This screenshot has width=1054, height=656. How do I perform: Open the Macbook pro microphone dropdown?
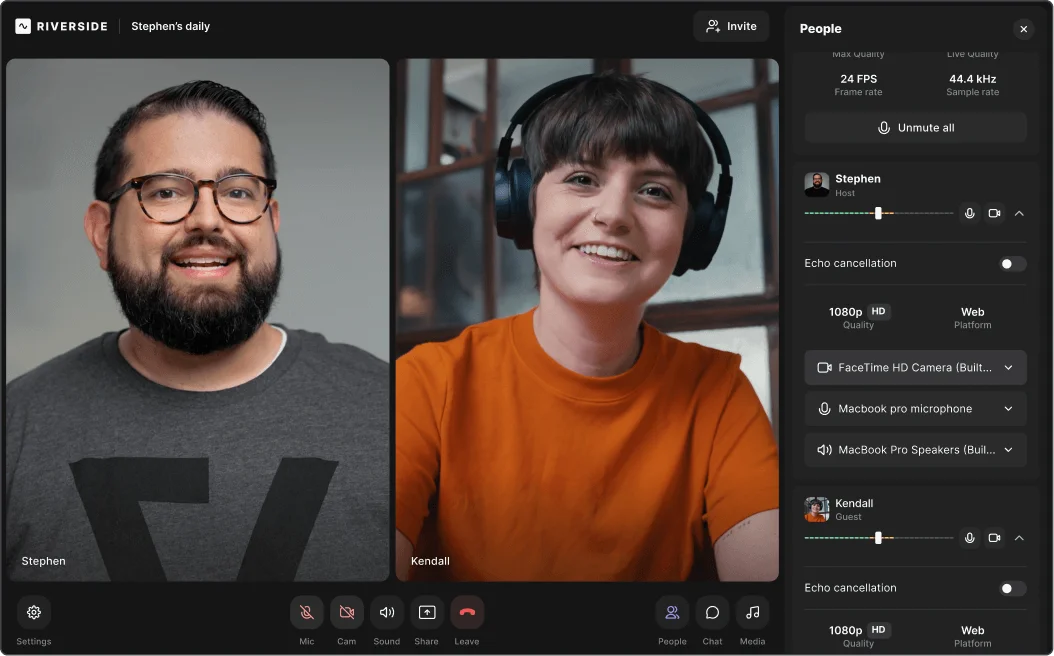click(x=915, y=408)
